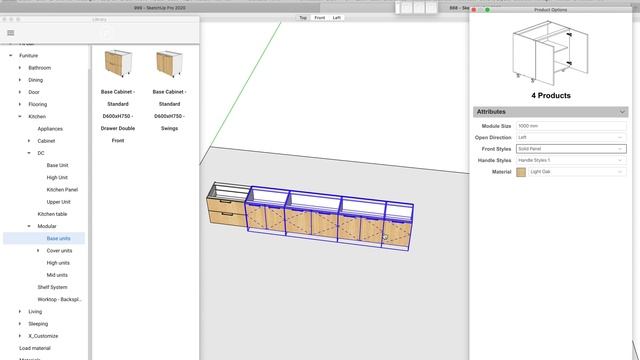Collapse the Modular subcategory arrow

coord(29,226)
